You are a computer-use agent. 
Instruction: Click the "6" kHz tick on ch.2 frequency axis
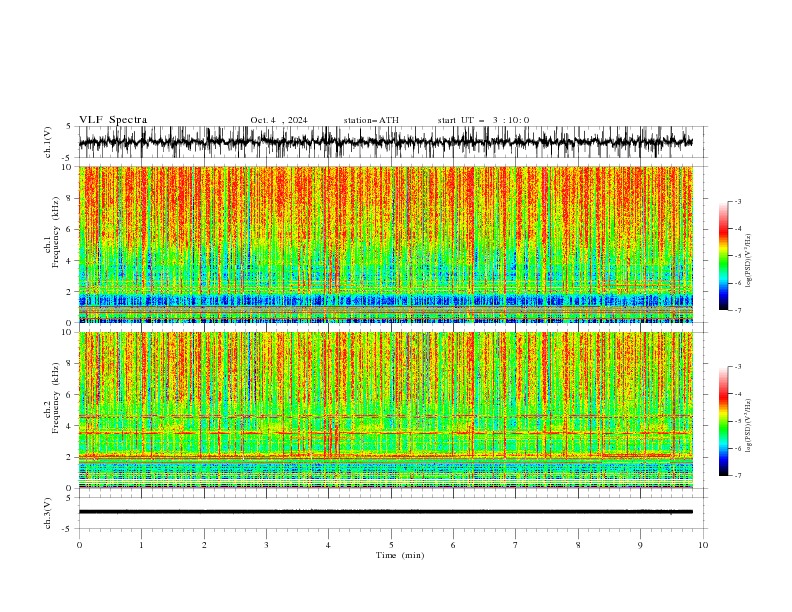[x=69, y=395]
